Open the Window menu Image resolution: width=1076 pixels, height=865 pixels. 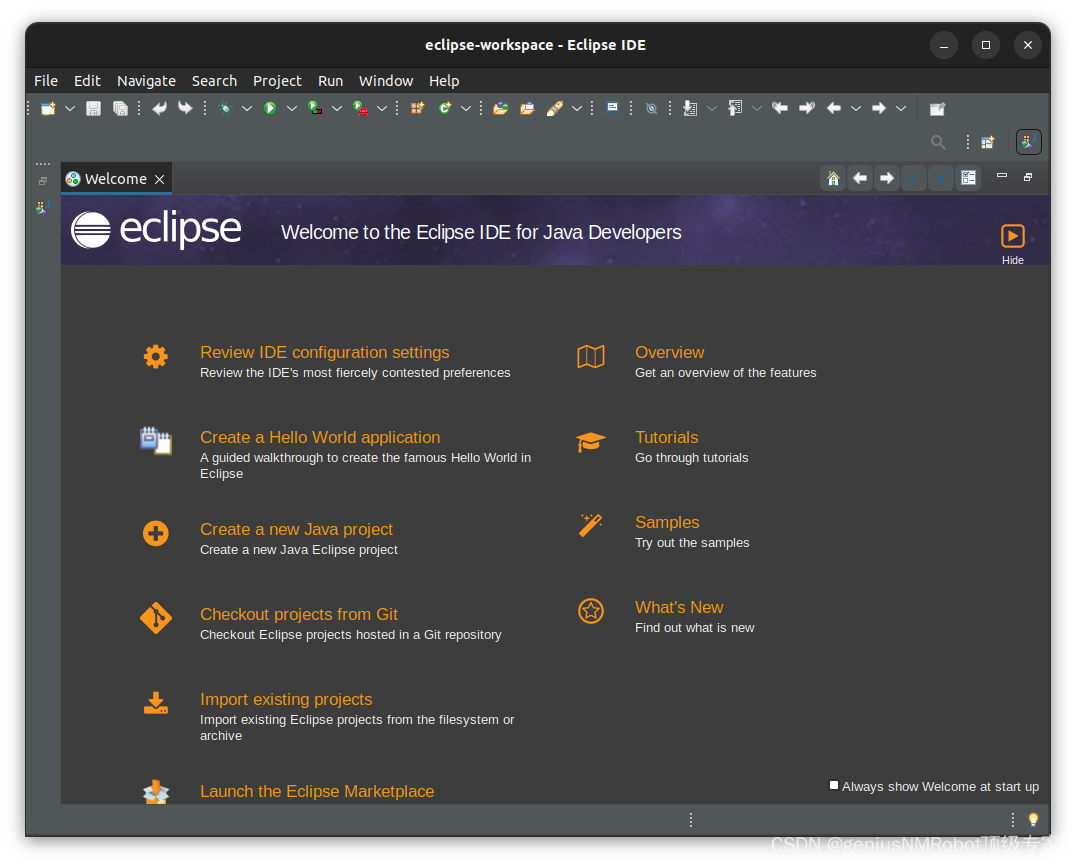click(385, 80)
